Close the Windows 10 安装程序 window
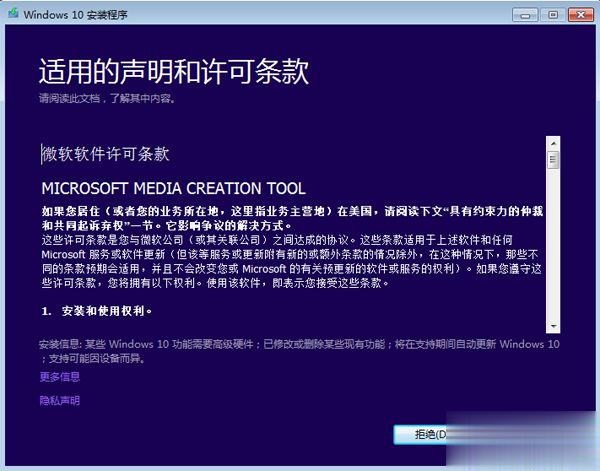The width and height of the screenshot is (600, 471). pos(581,15)
